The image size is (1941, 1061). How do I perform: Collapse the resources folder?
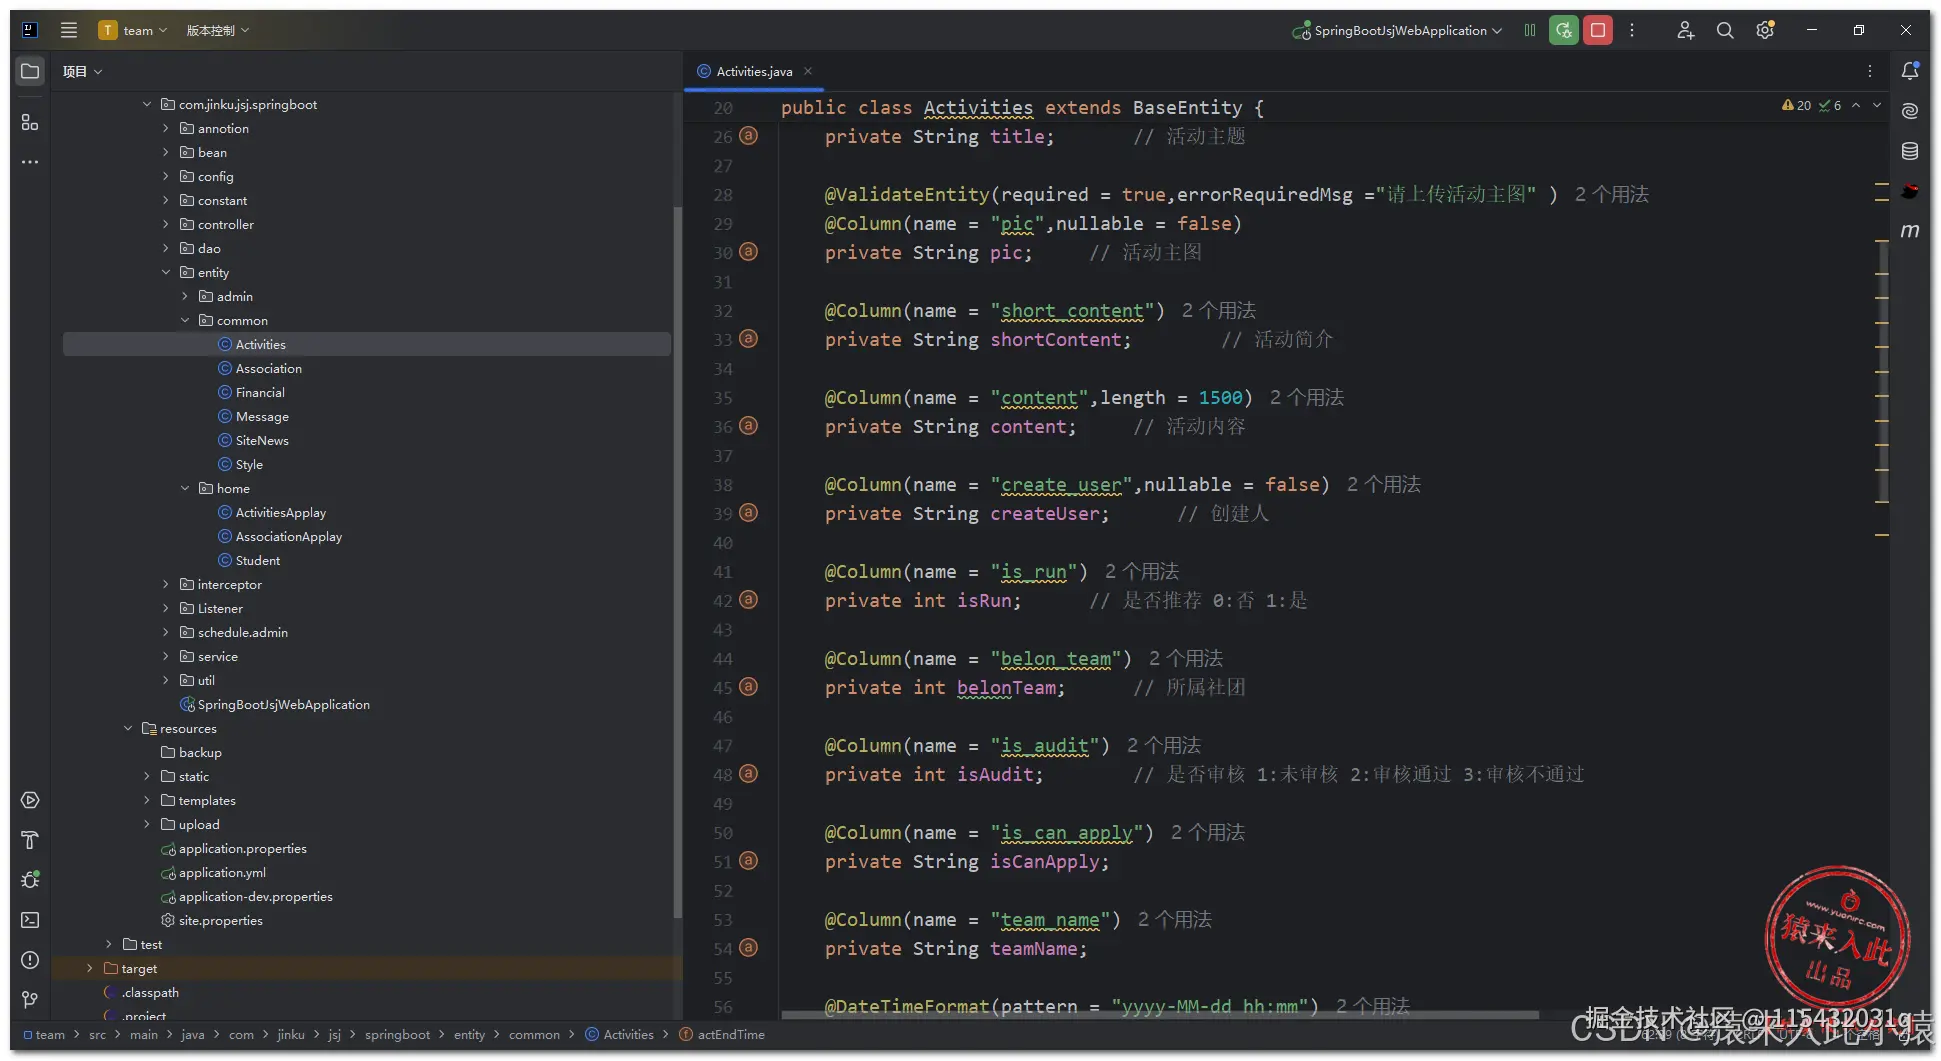[128, 728]
